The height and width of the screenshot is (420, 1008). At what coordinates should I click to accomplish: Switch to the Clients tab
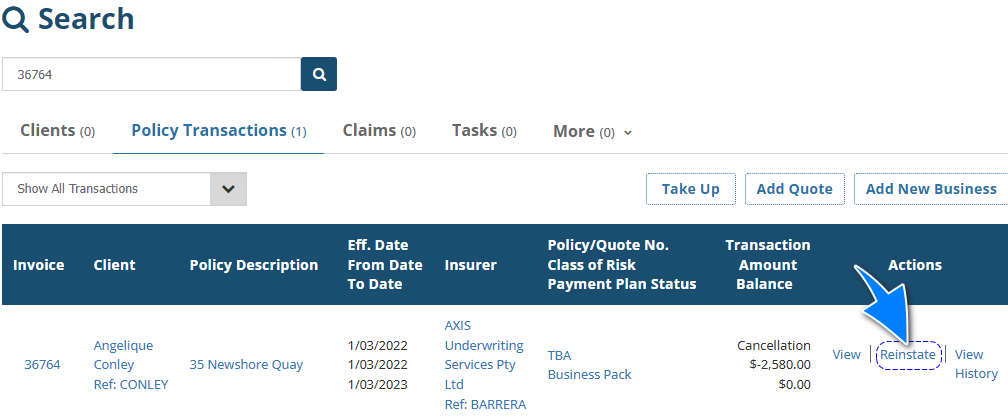(57, 131)
